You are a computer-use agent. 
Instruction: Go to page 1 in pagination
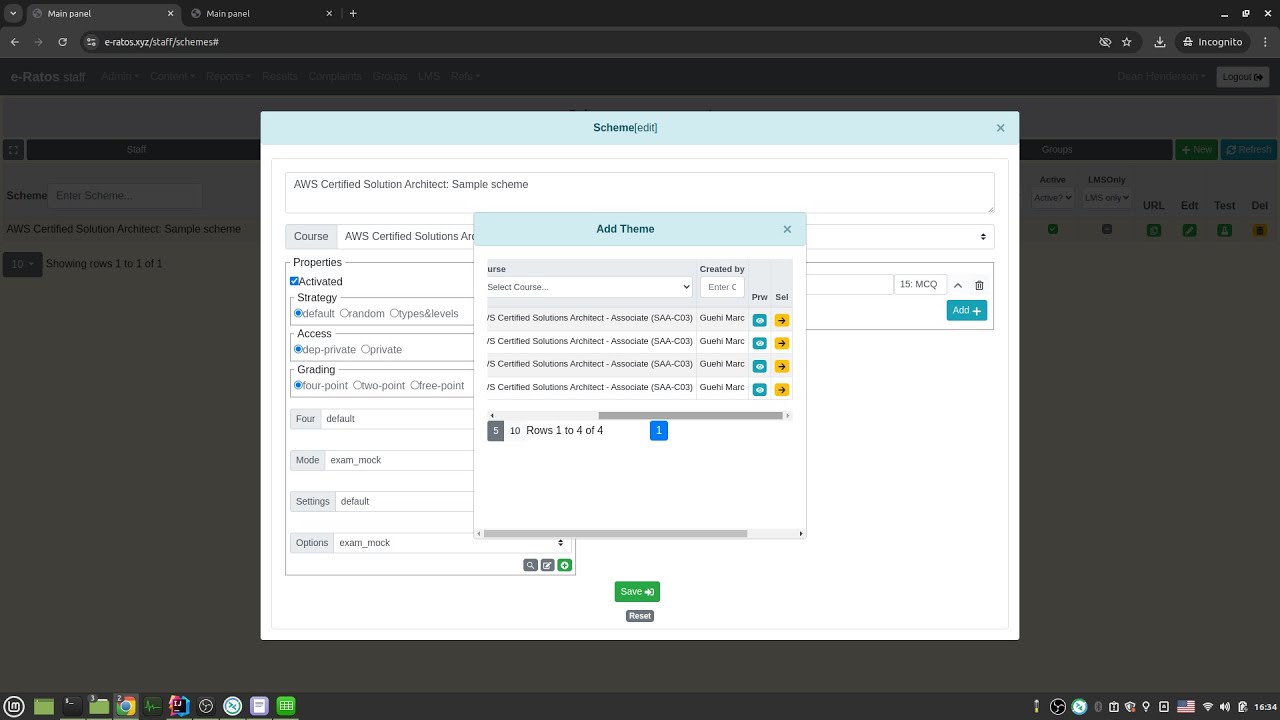coord(658,431)
